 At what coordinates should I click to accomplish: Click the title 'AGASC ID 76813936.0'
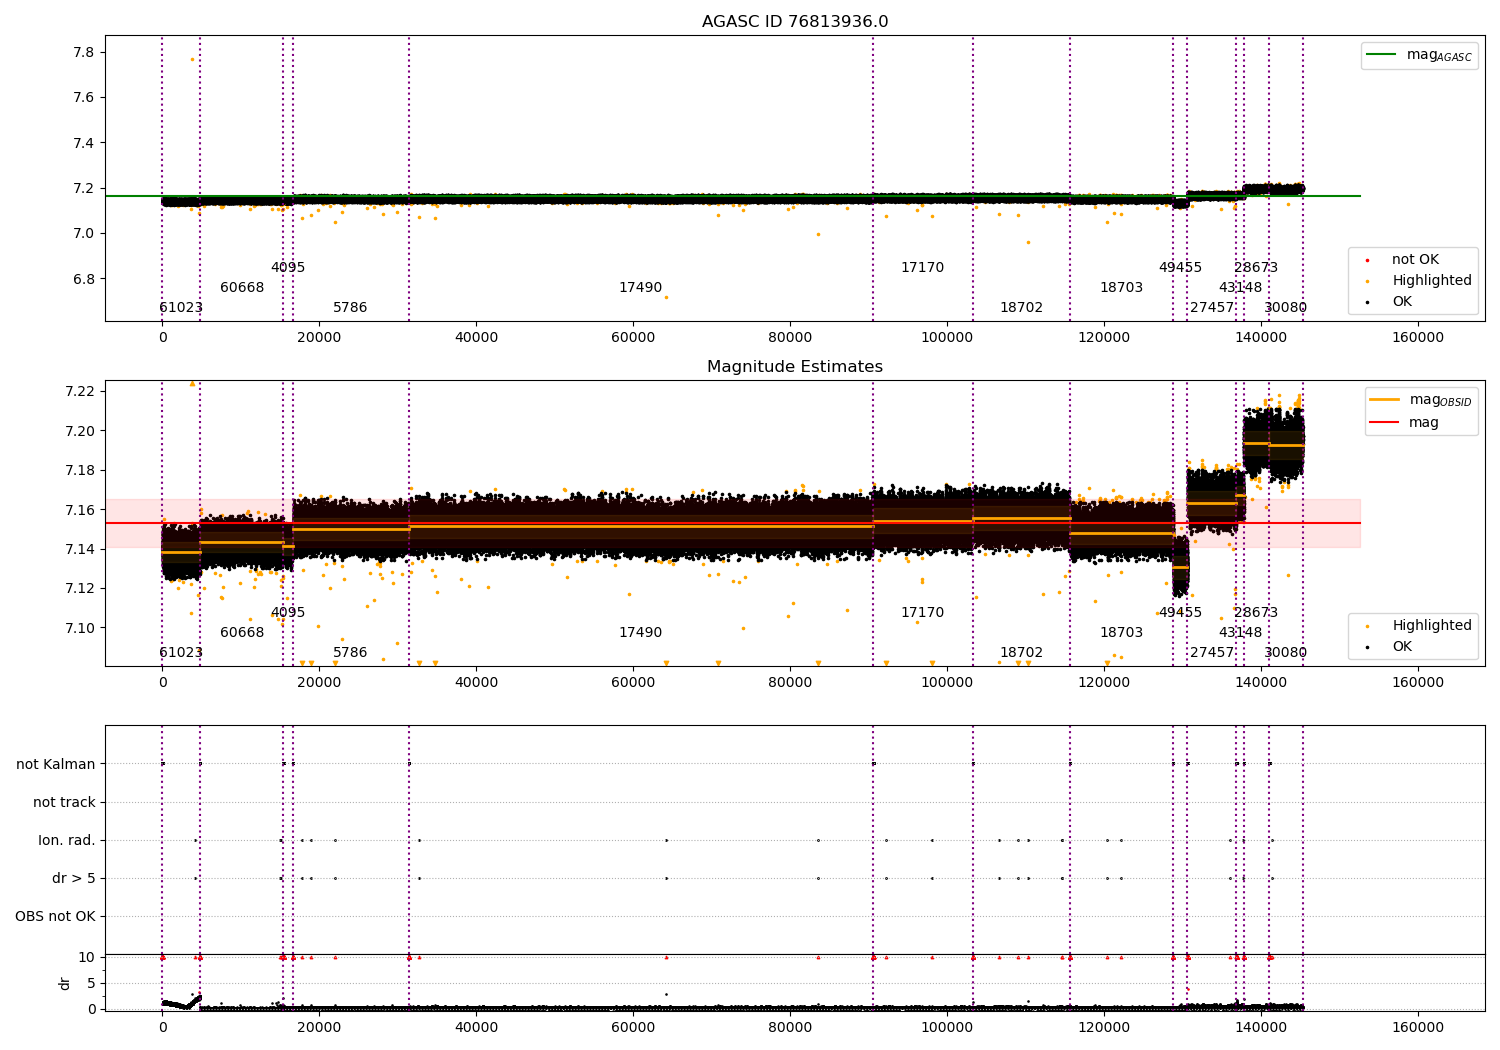pyautogui.click(x=795, y=22)
